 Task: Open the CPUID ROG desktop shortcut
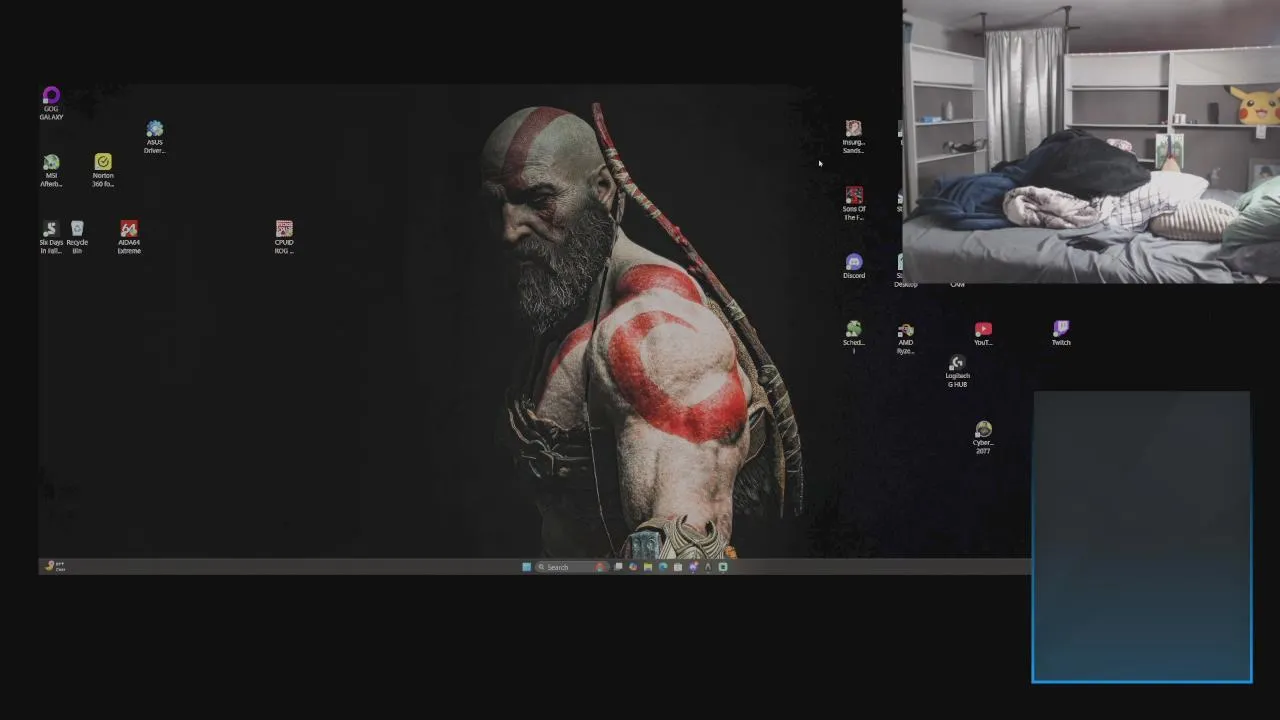(x=284, y=238)
